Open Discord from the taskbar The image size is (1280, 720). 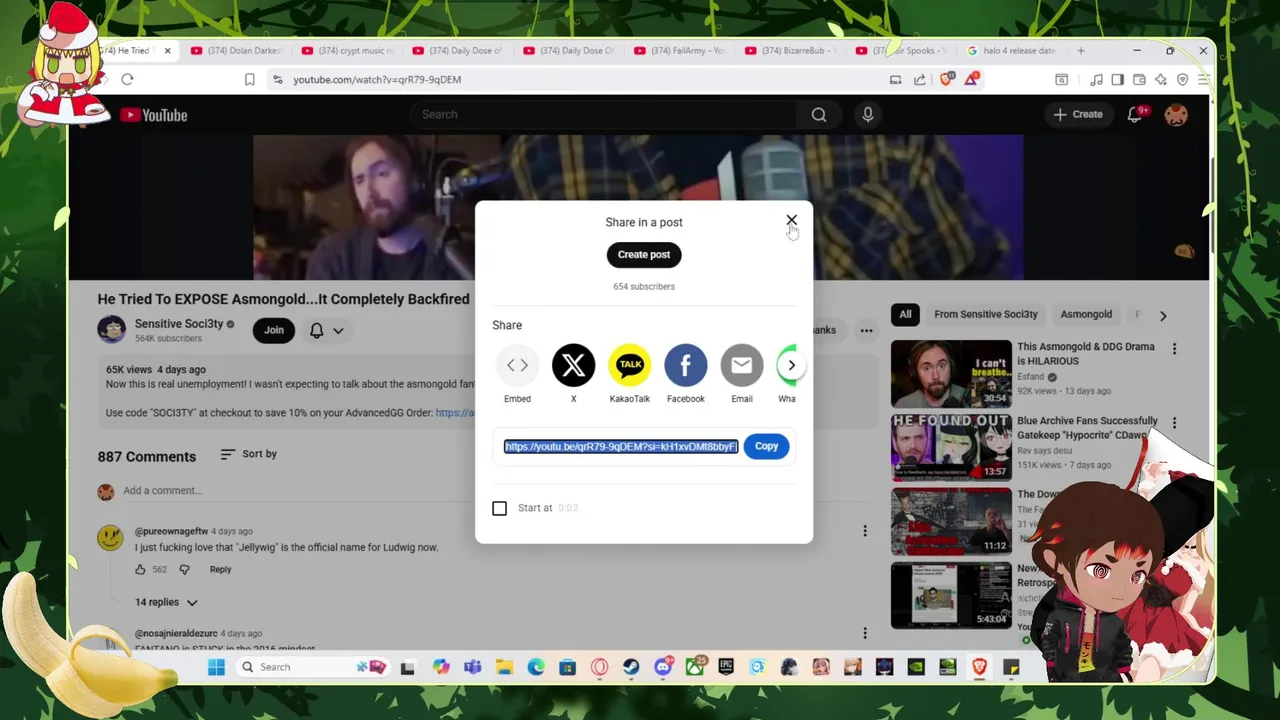click(663, 667)
